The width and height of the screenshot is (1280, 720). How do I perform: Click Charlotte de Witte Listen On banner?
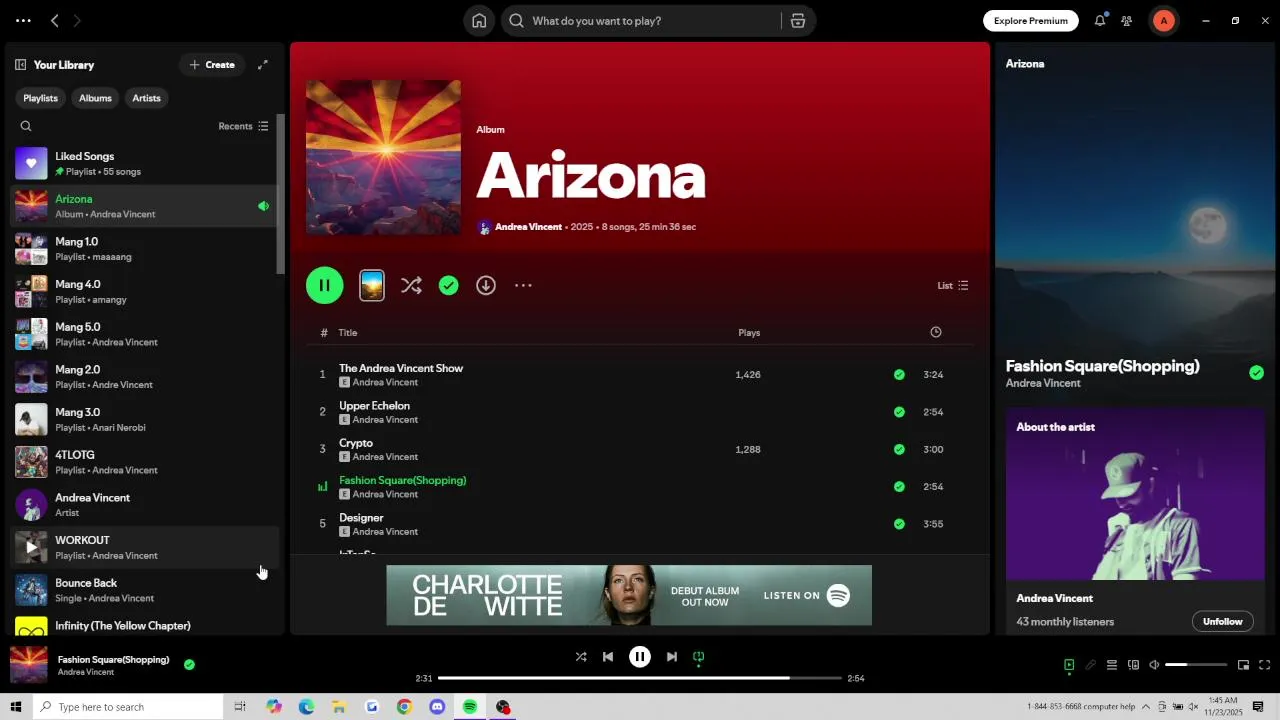629,595
